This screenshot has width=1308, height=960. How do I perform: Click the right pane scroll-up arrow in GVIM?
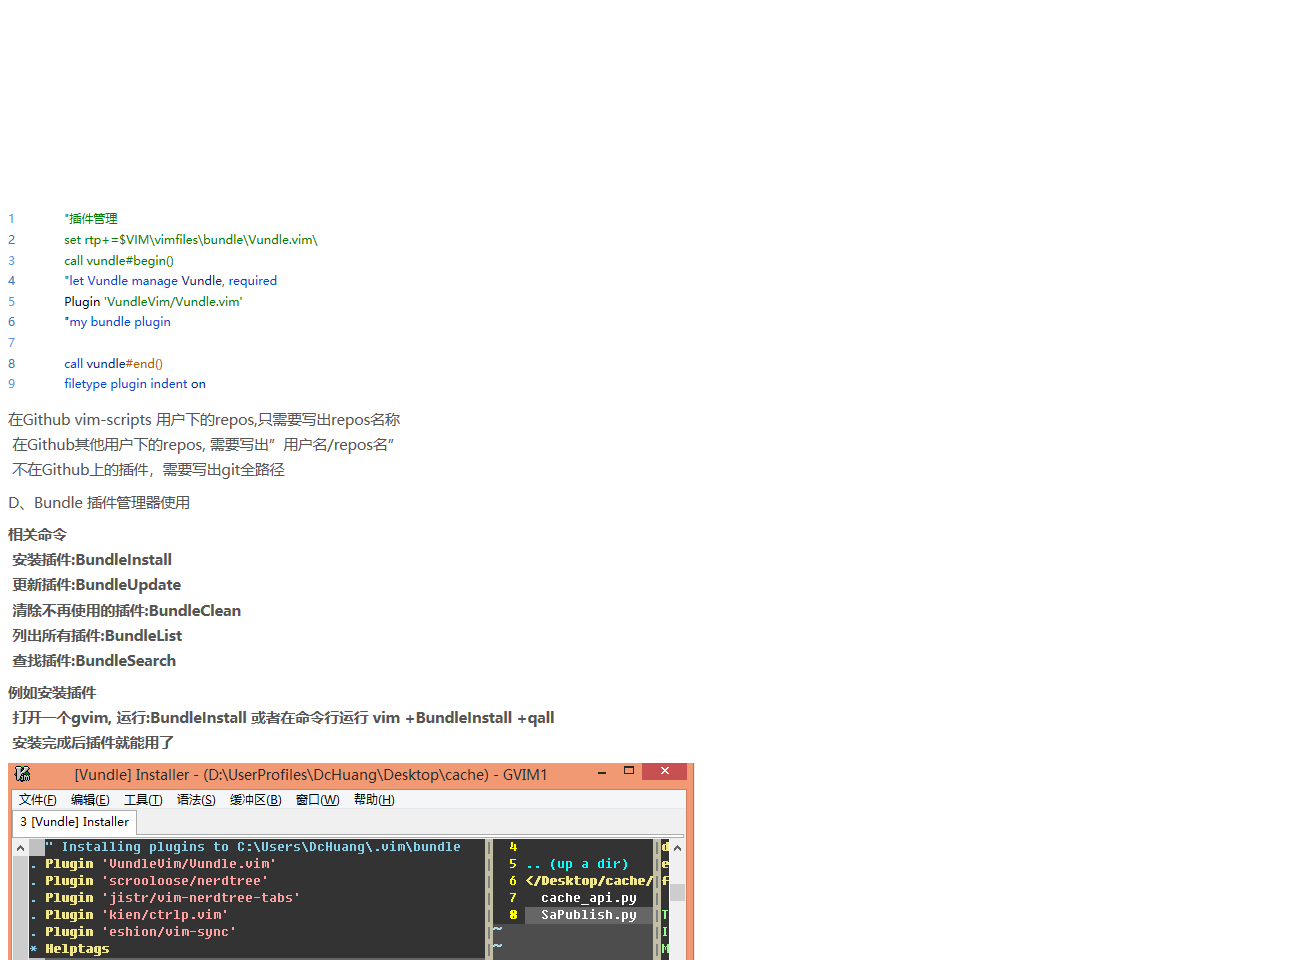677,848
